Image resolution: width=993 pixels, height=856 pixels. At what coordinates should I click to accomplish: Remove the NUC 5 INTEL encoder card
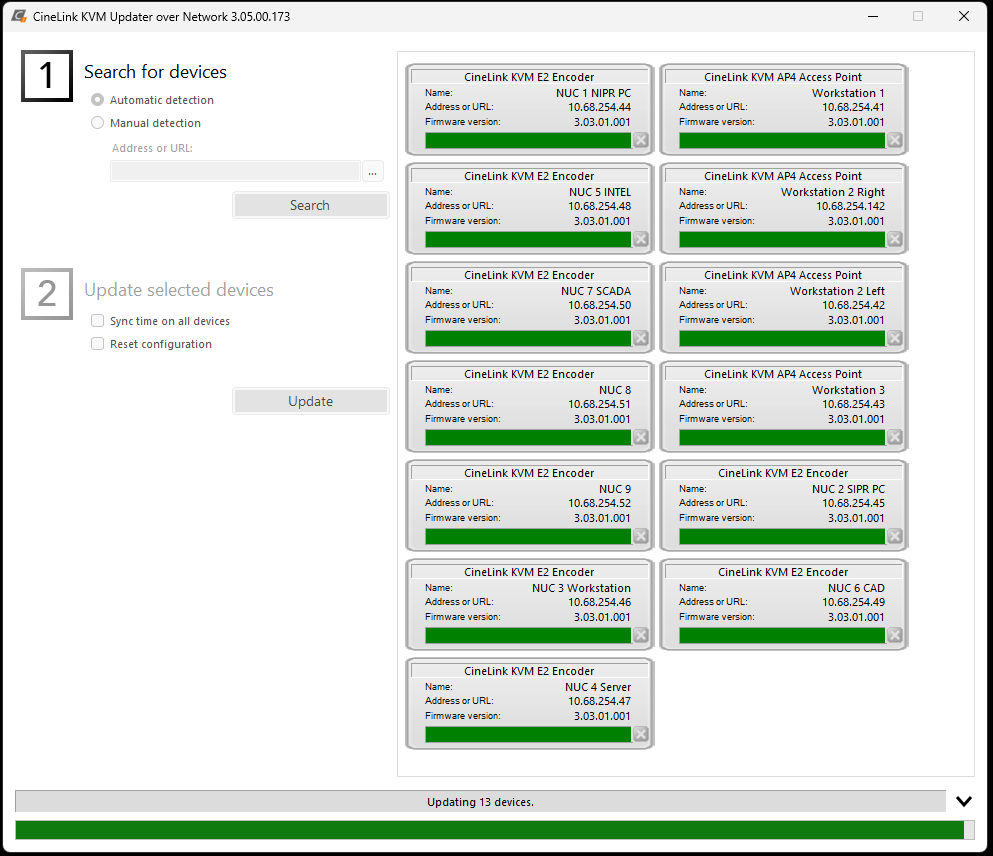point(641,239)
